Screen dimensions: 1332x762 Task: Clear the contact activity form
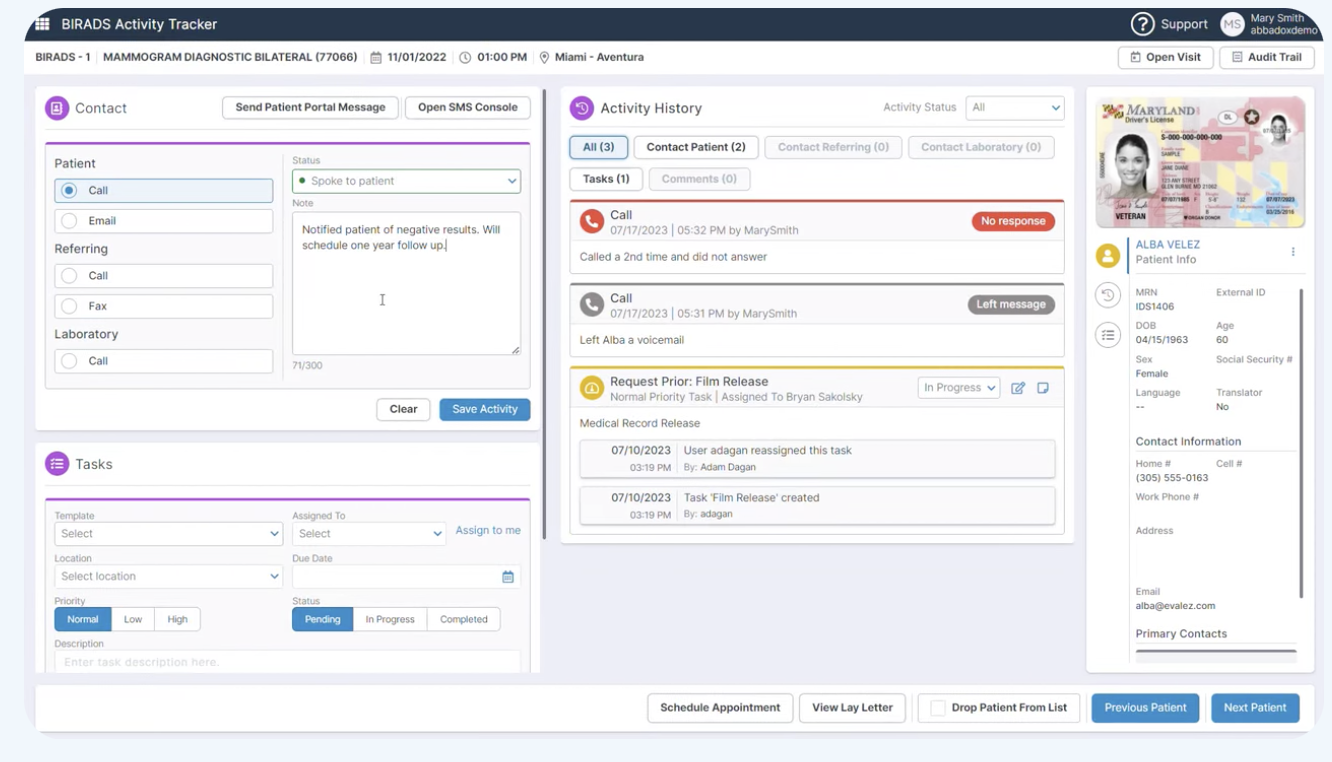(404, 409)
